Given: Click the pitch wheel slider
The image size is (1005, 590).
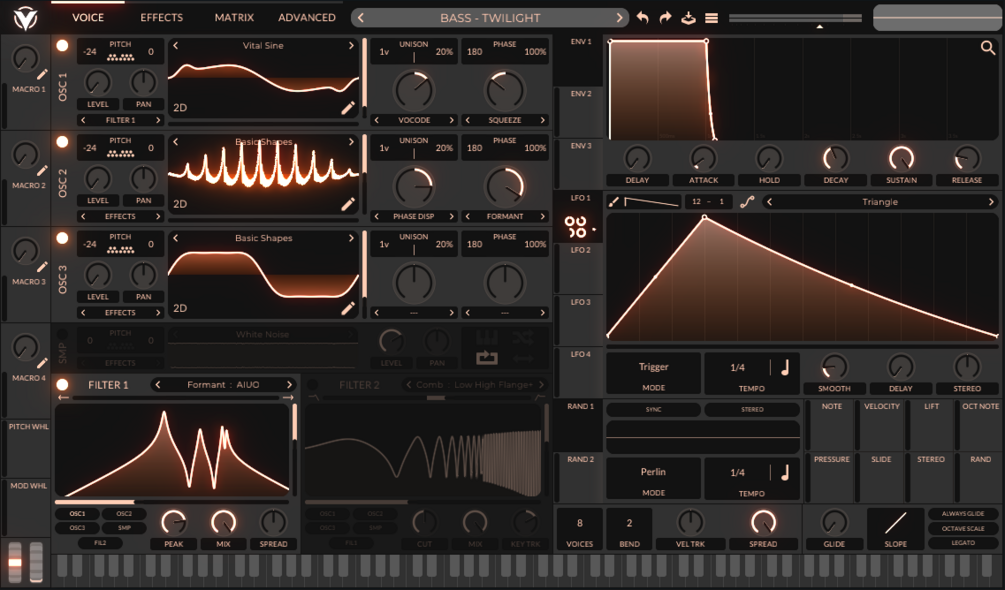Looking at the screenshot, I should point(15,562).
